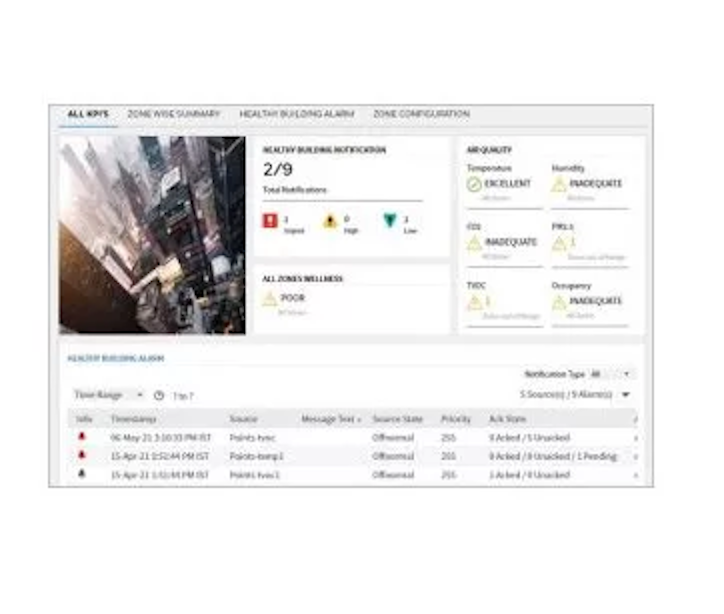Click the PM2.5 warning icon
The image size is (724, 614).
pyautogui.click(x=559, y=243)
